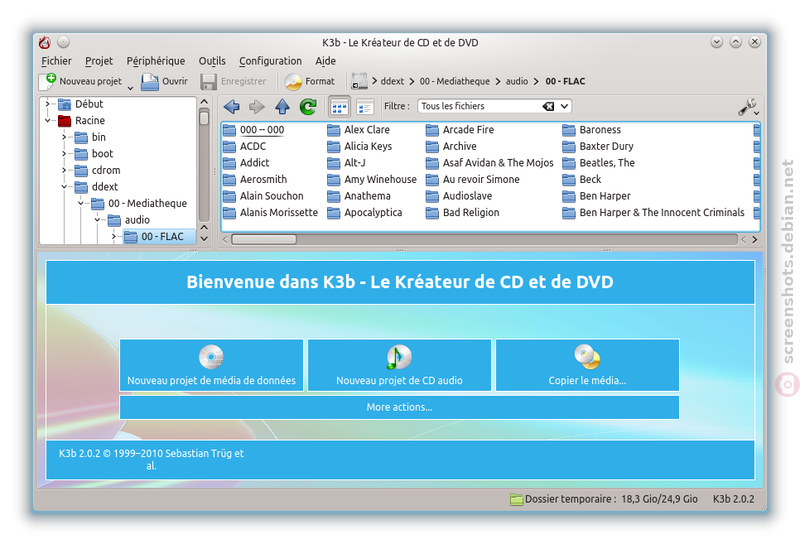The width and height of the screenshot is (800, 544).
Task: Open the Fichier menu
Action: click(56, 61)
